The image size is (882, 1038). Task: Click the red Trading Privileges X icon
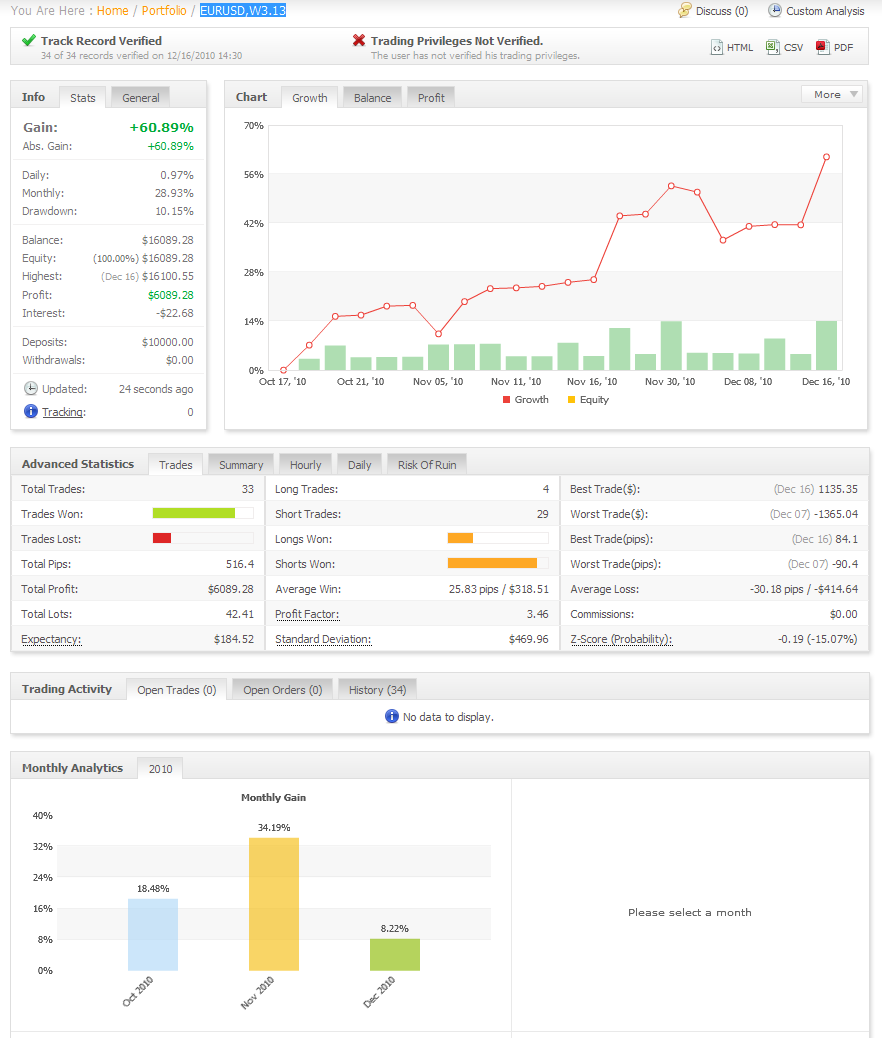(x=359, y=40)
